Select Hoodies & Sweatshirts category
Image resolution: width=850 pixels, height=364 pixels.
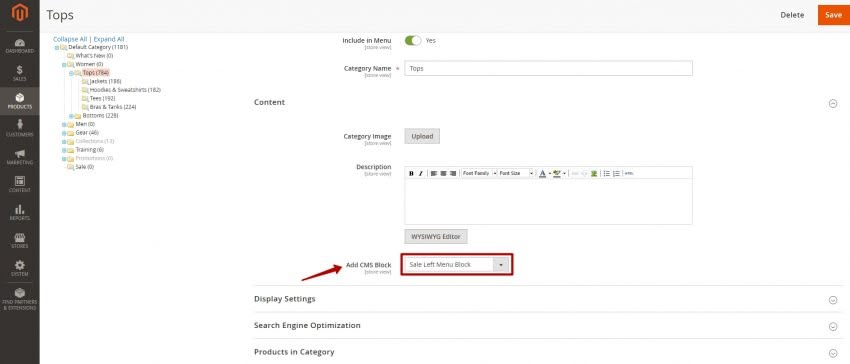tap(125, 90)
